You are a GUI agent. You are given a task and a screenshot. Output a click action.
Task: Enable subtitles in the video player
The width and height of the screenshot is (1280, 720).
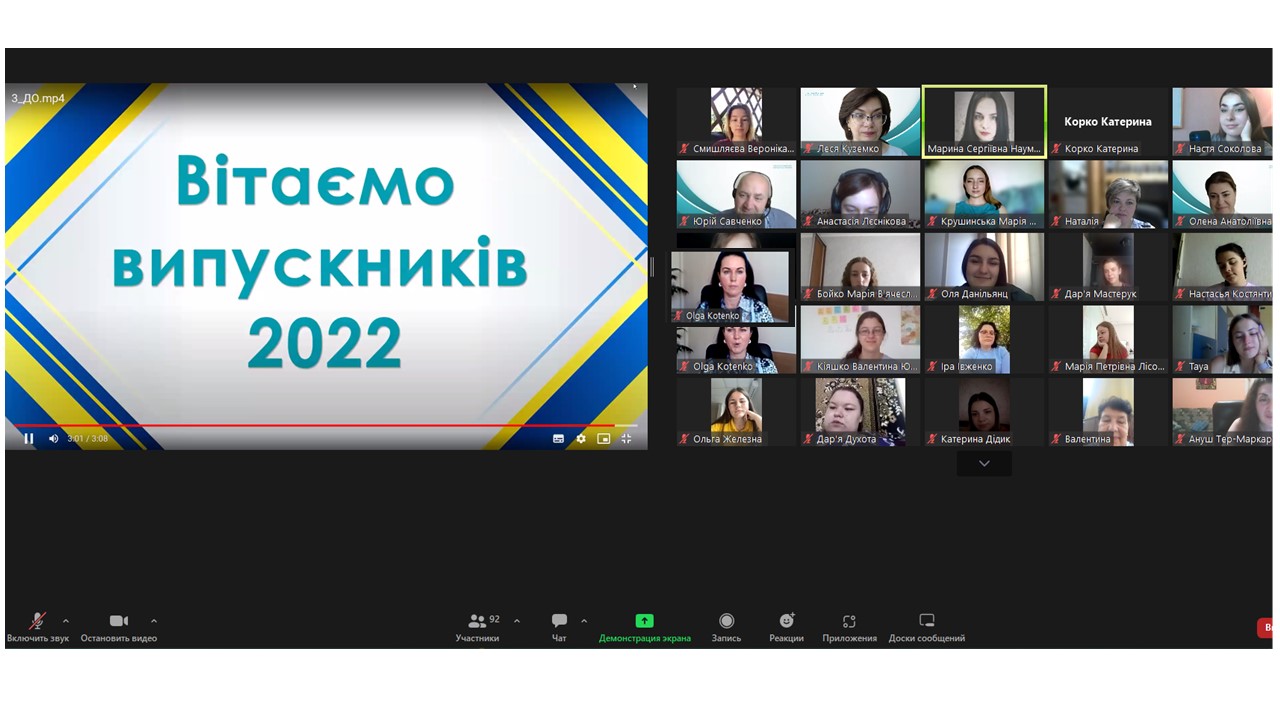pyautogui.click(x=558, y=438)
